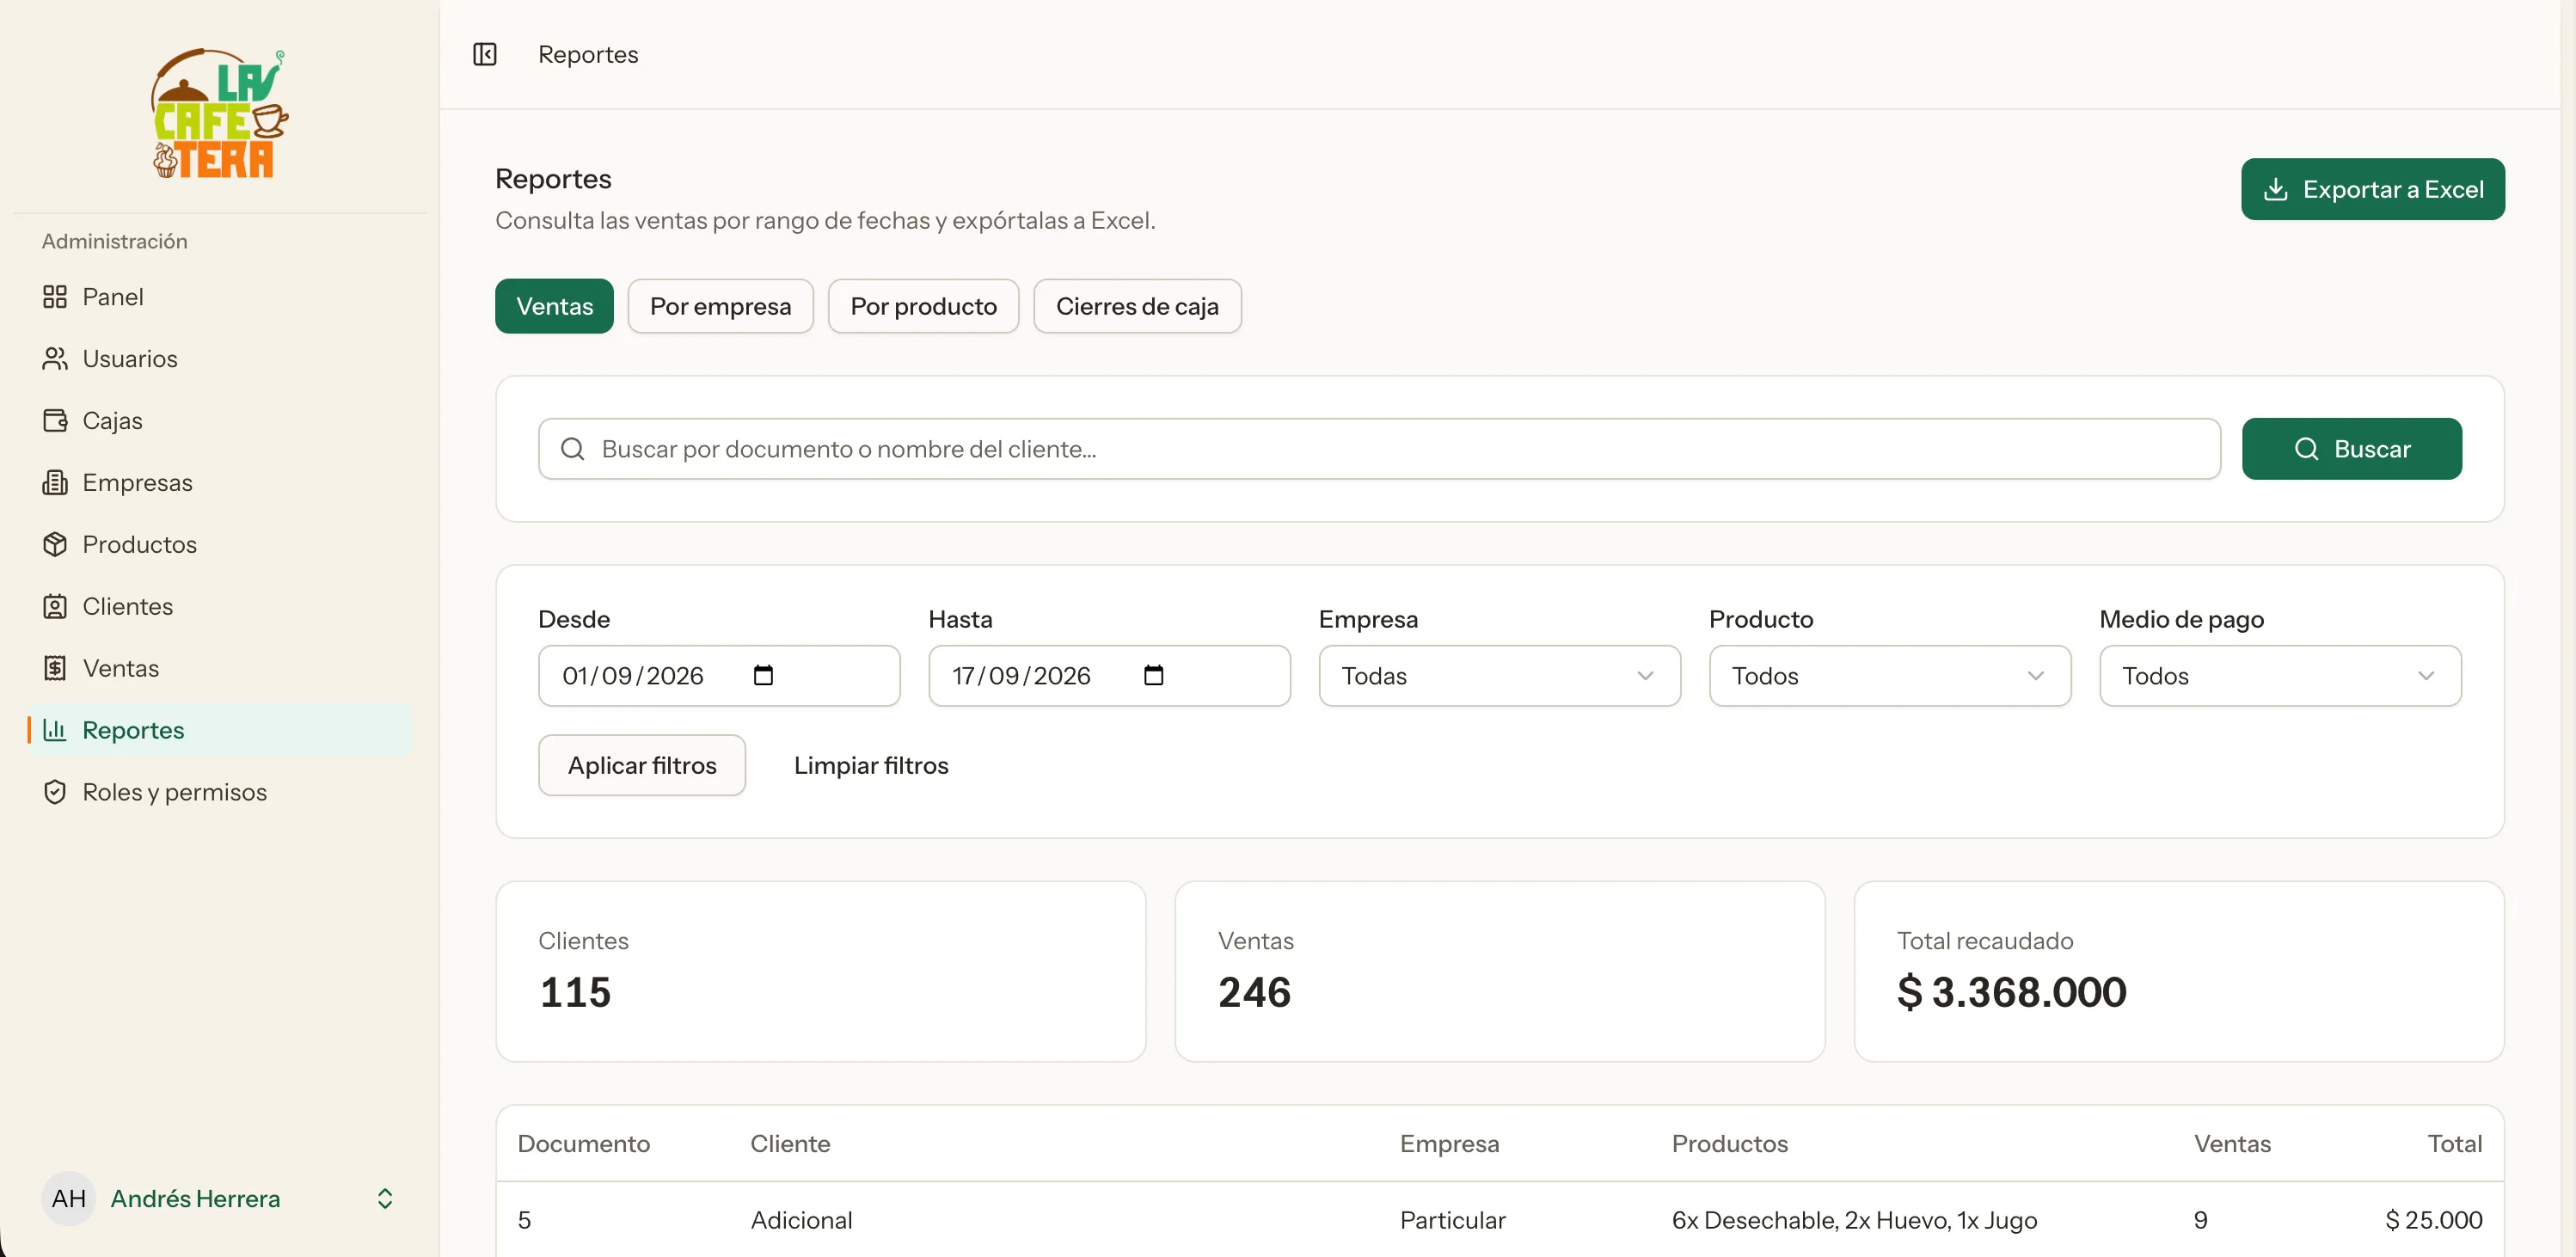Image resolution: width=2576 pixels, height=1257 pixels.
Task: Click the Total column header
Action: click(x=2454, y=1143)
